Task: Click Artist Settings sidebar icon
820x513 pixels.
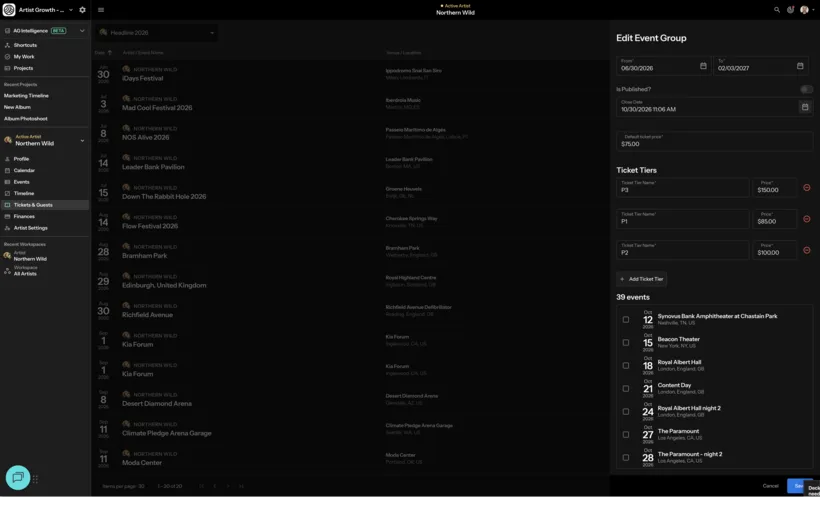Action: (x=7, y=228)
